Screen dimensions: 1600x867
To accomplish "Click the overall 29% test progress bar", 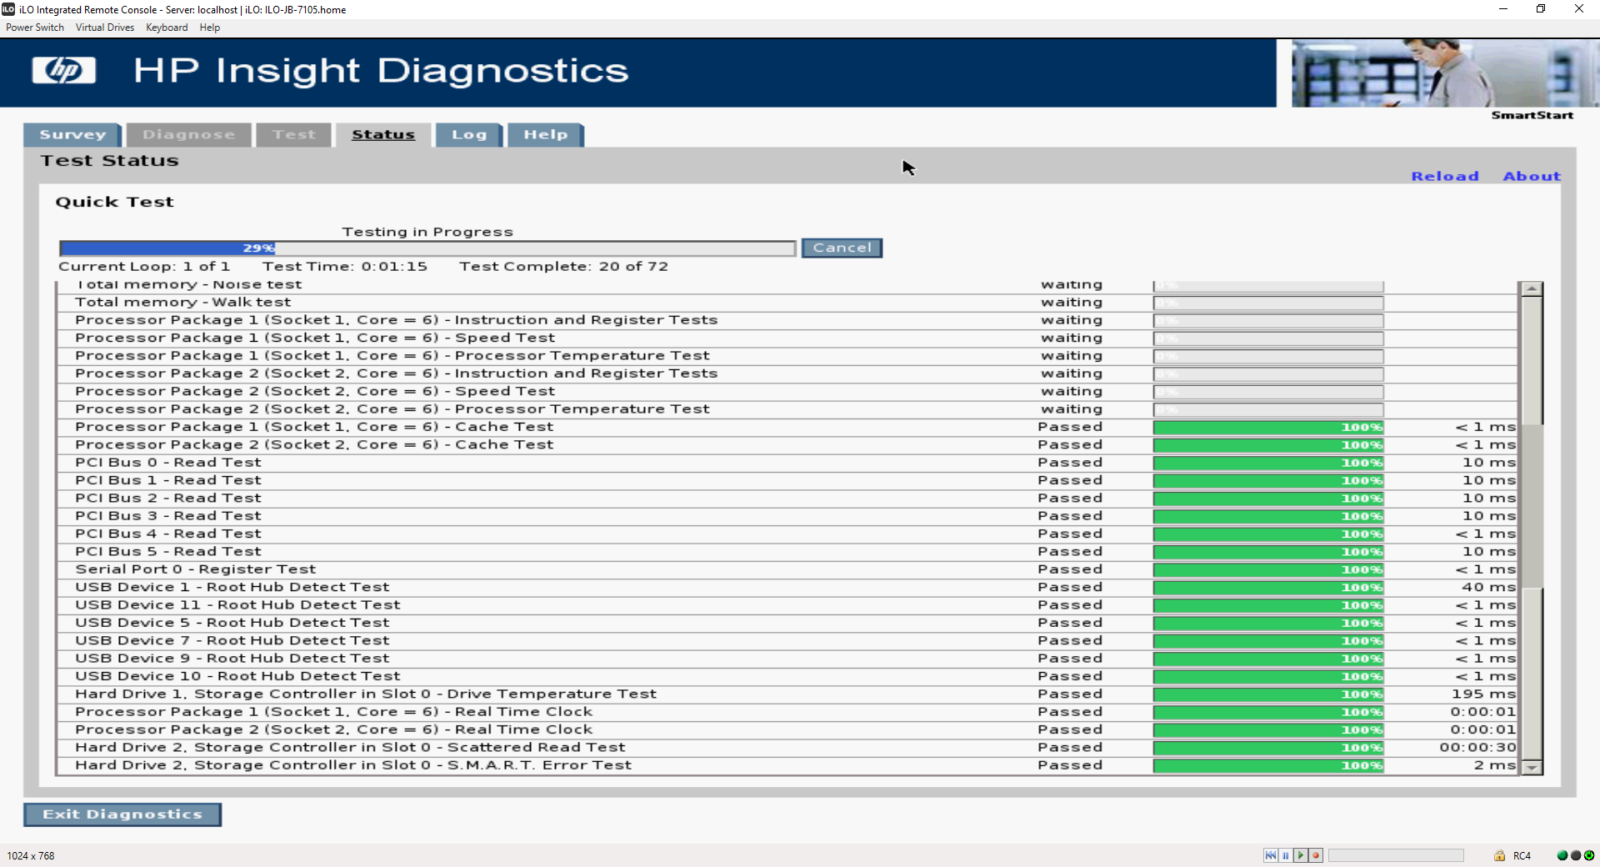I will click(428, 248).
